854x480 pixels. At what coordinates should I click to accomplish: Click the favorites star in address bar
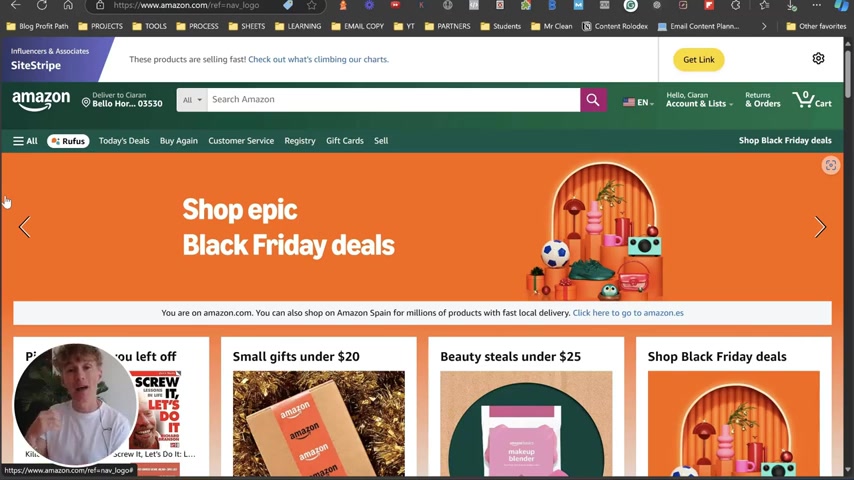coord(312,5)
